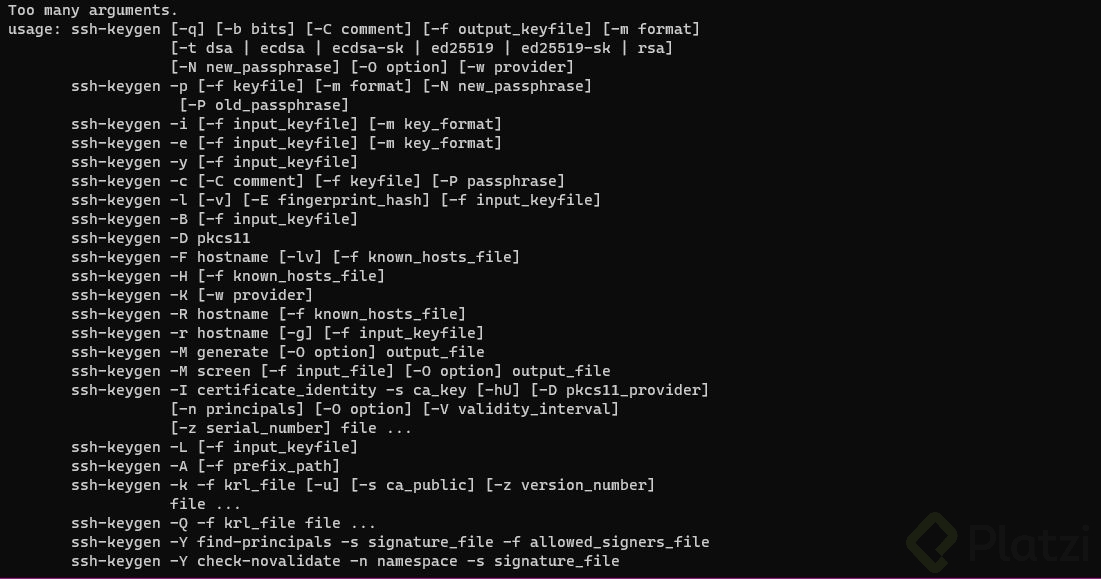This screenshot has width=1101, height=579.
Task: Click the 'Too many arguments.' error line
Action: click(93, 11)
